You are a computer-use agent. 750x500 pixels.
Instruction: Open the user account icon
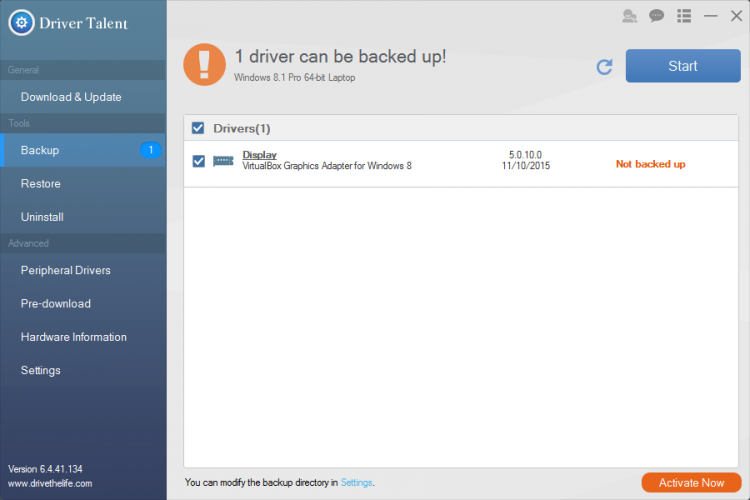tap(629, 16)
